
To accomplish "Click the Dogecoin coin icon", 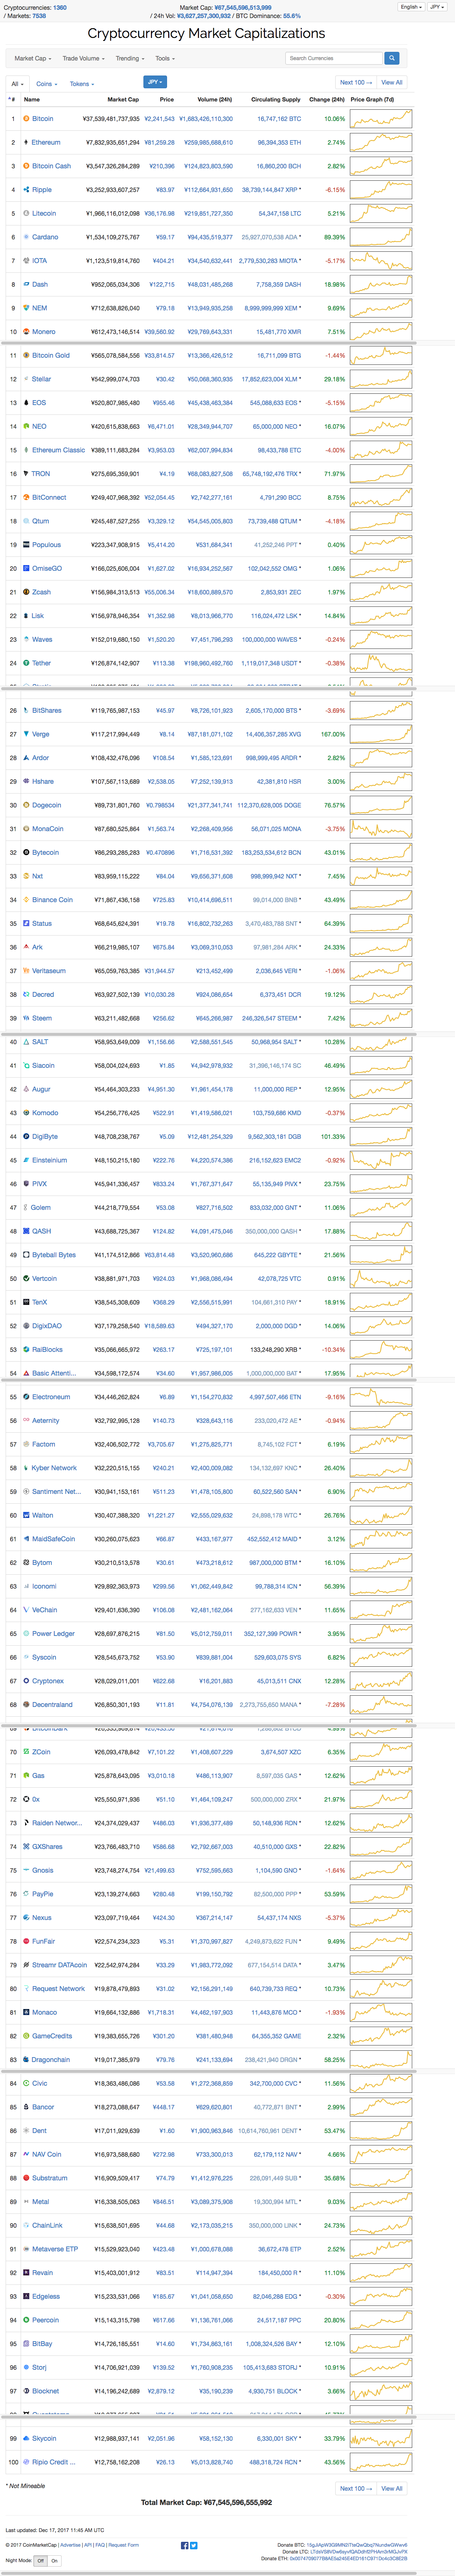I will point(26,805).
